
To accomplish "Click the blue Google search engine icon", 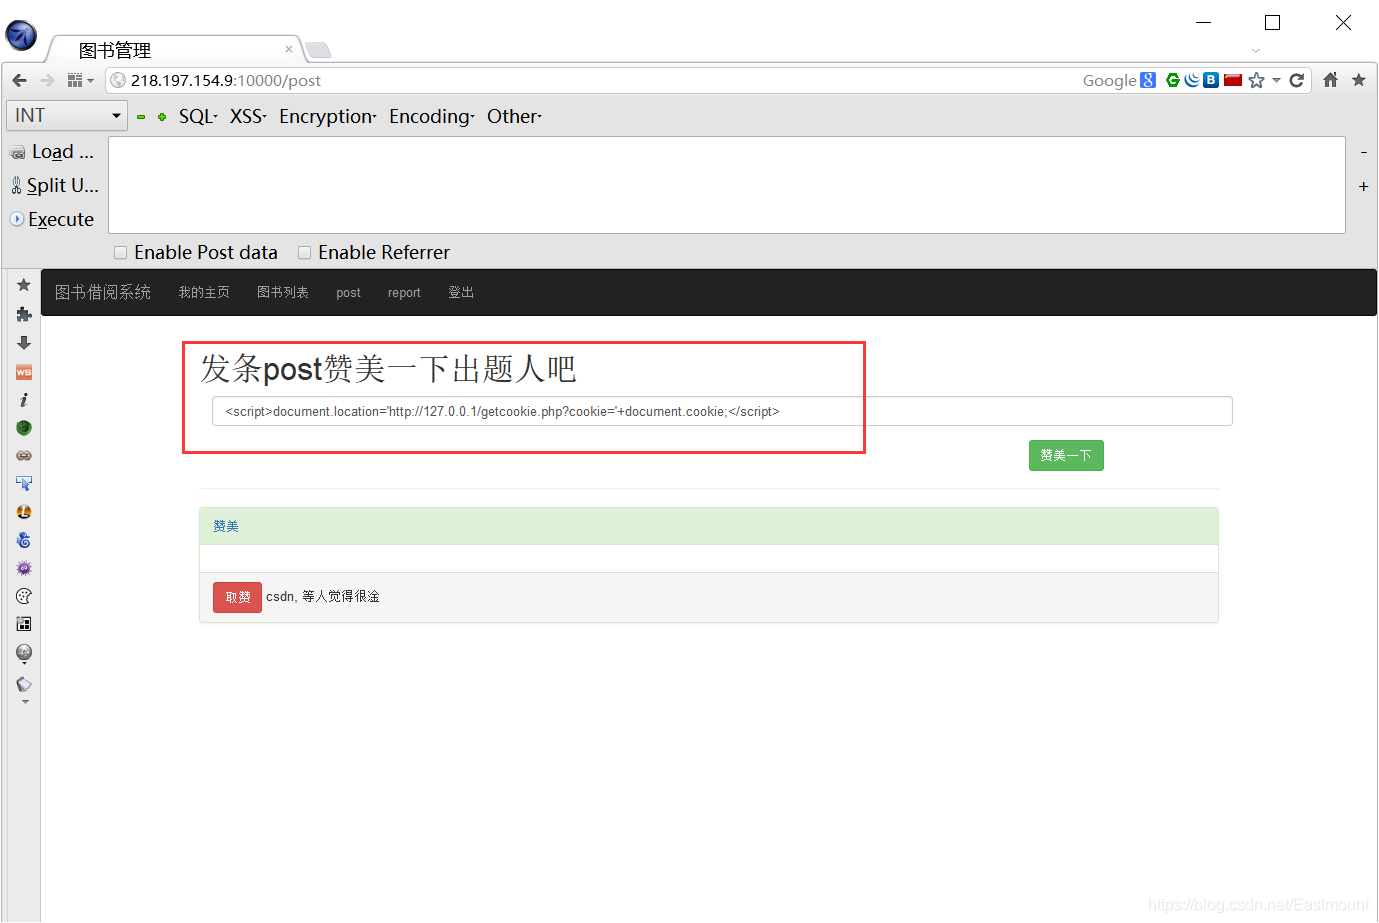I will pyautogui.click(x=1148, y=80).
